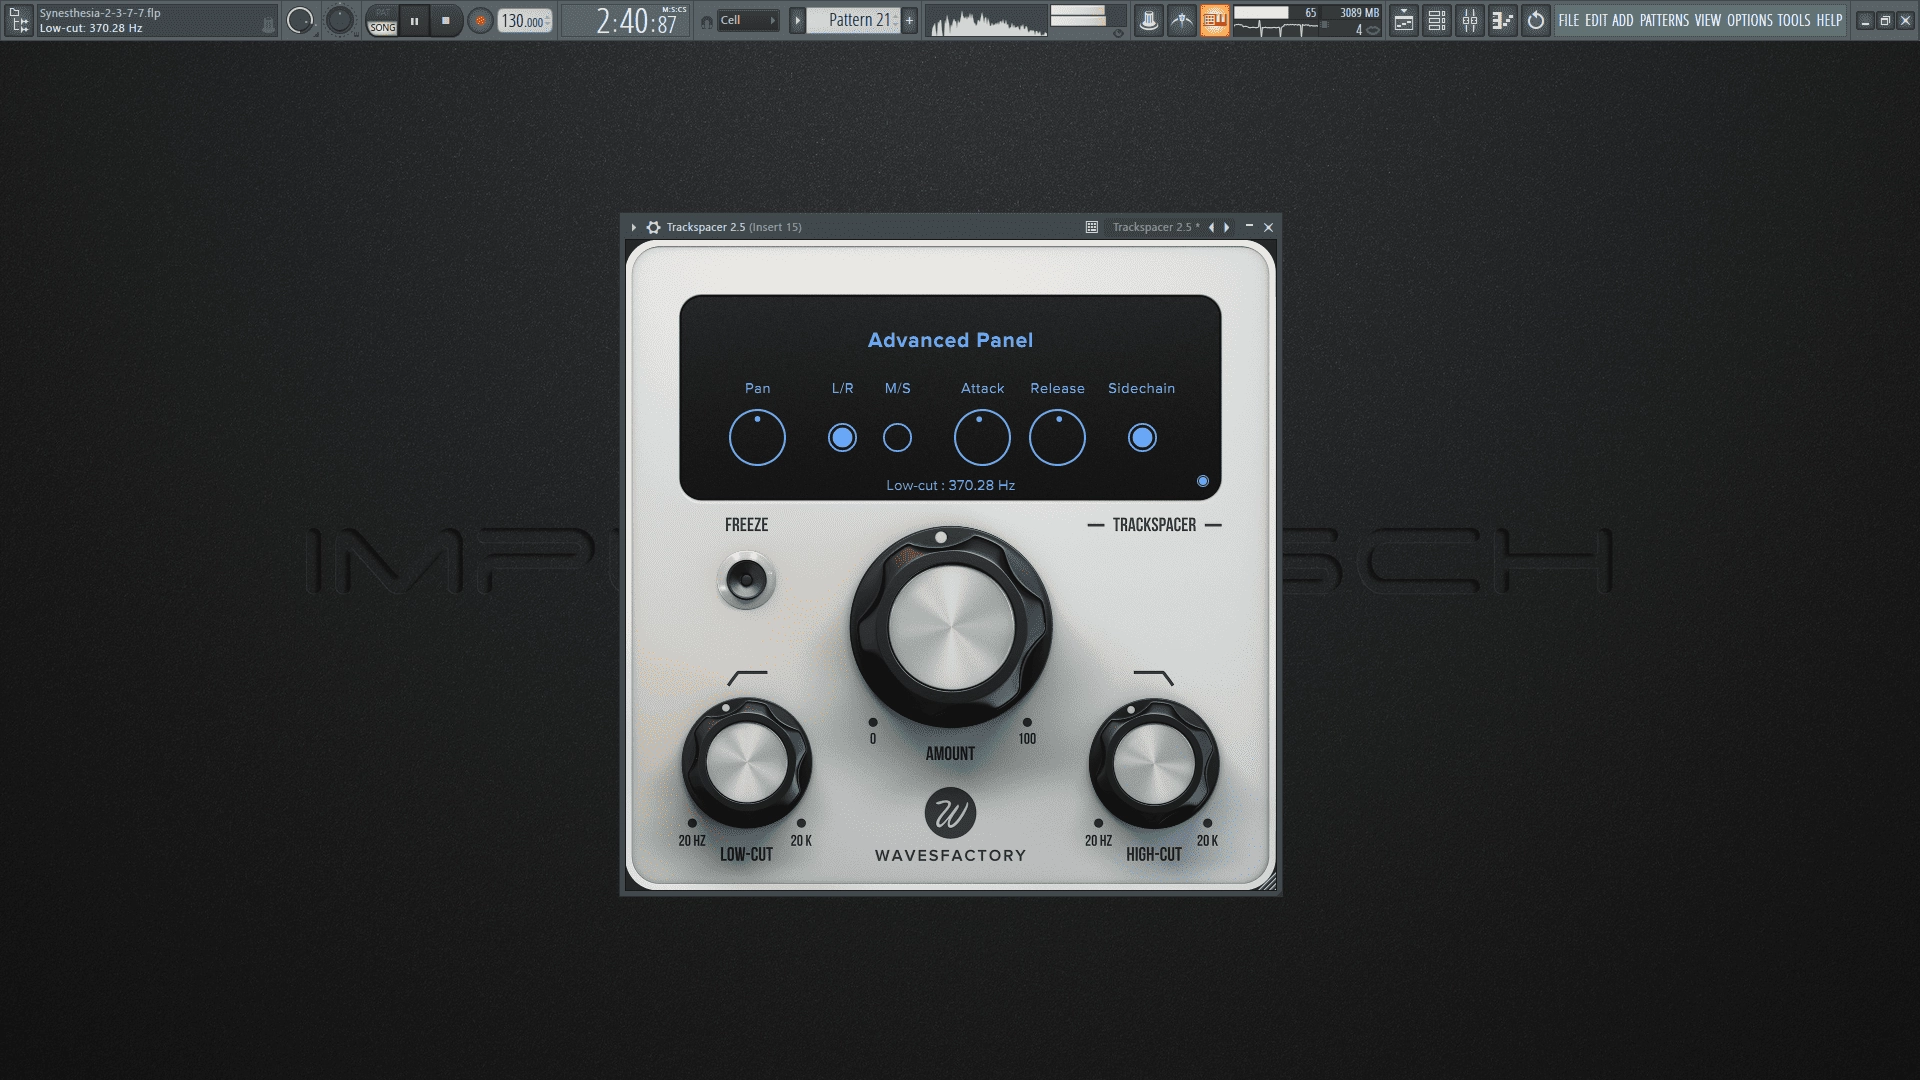Click the output waveform oscilloscope display
The height and width of the screenshot is (1080, 1920).
pos(986,21)
